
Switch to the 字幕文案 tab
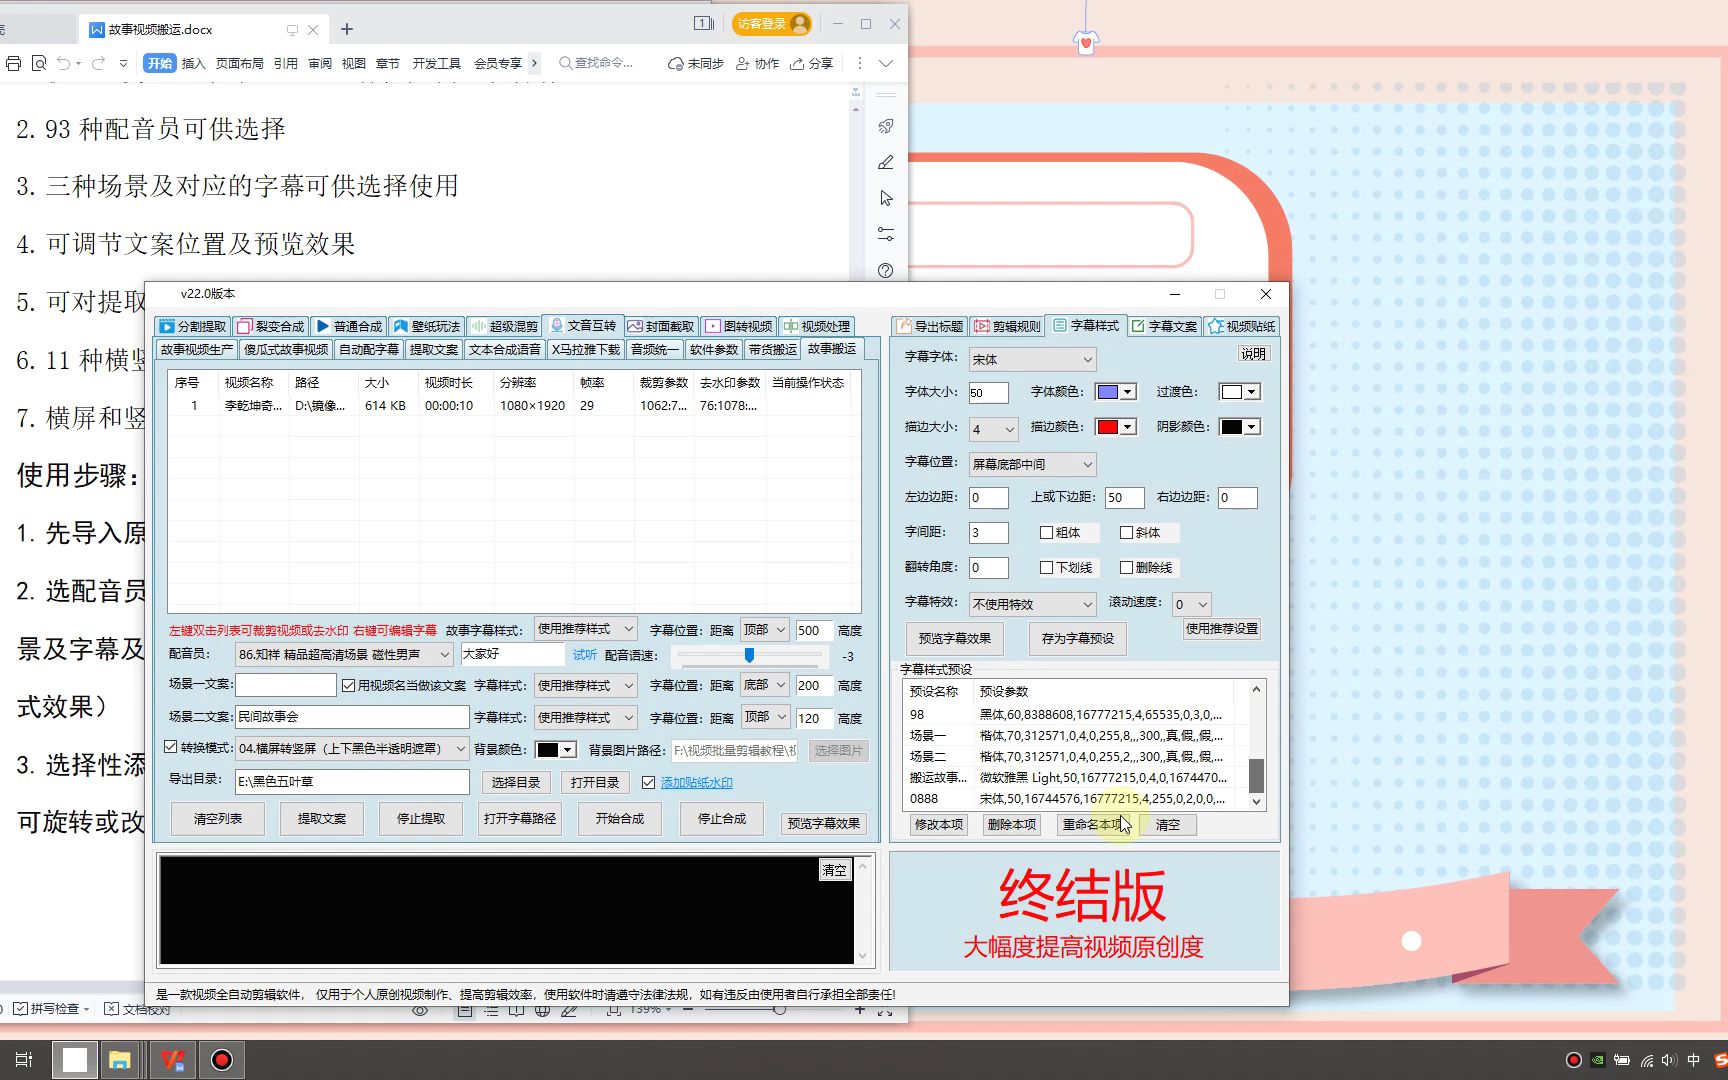[x=1163, y=326]
